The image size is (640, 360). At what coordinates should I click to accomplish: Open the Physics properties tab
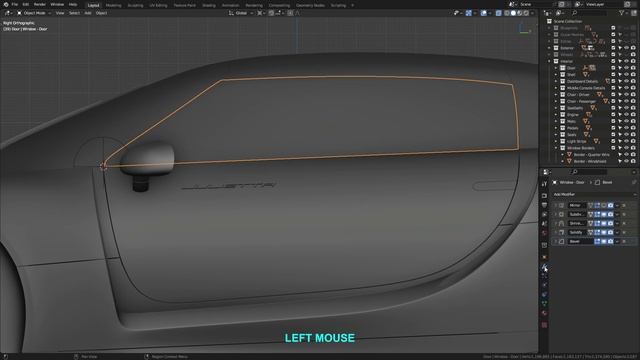544,285
